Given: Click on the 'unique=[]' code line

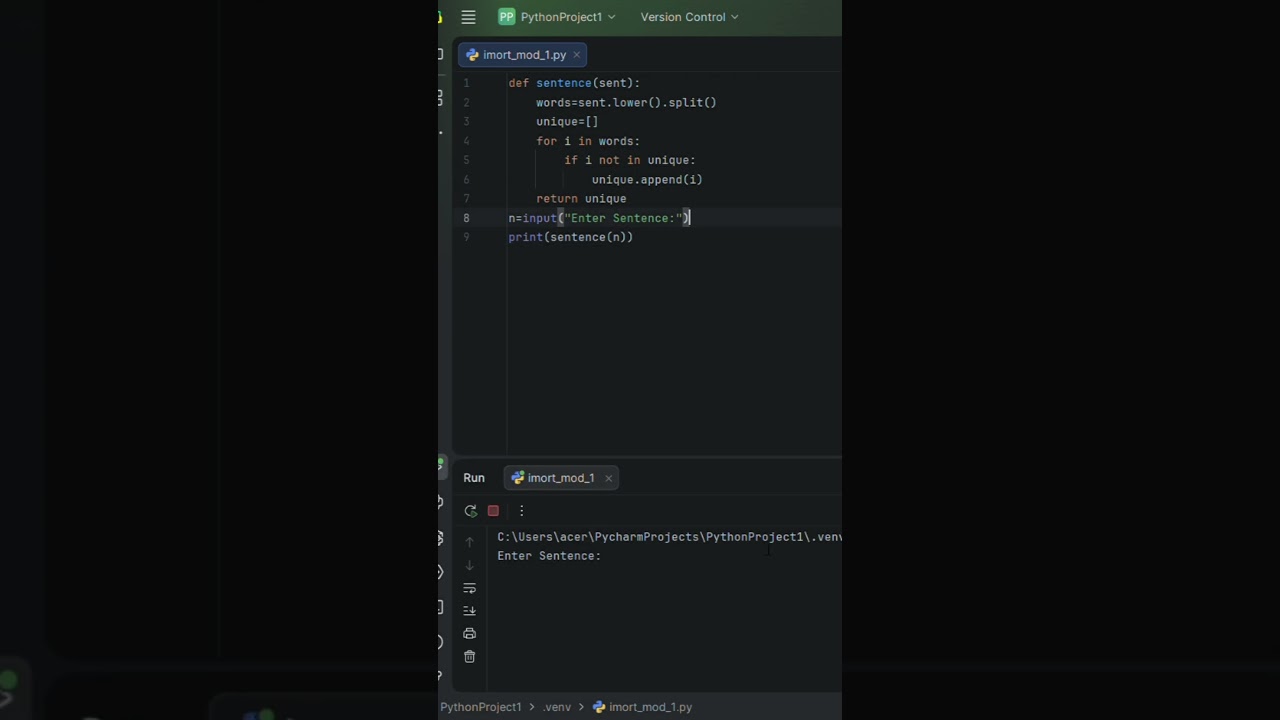Looking at the screenshot, I should pos(567,122).
